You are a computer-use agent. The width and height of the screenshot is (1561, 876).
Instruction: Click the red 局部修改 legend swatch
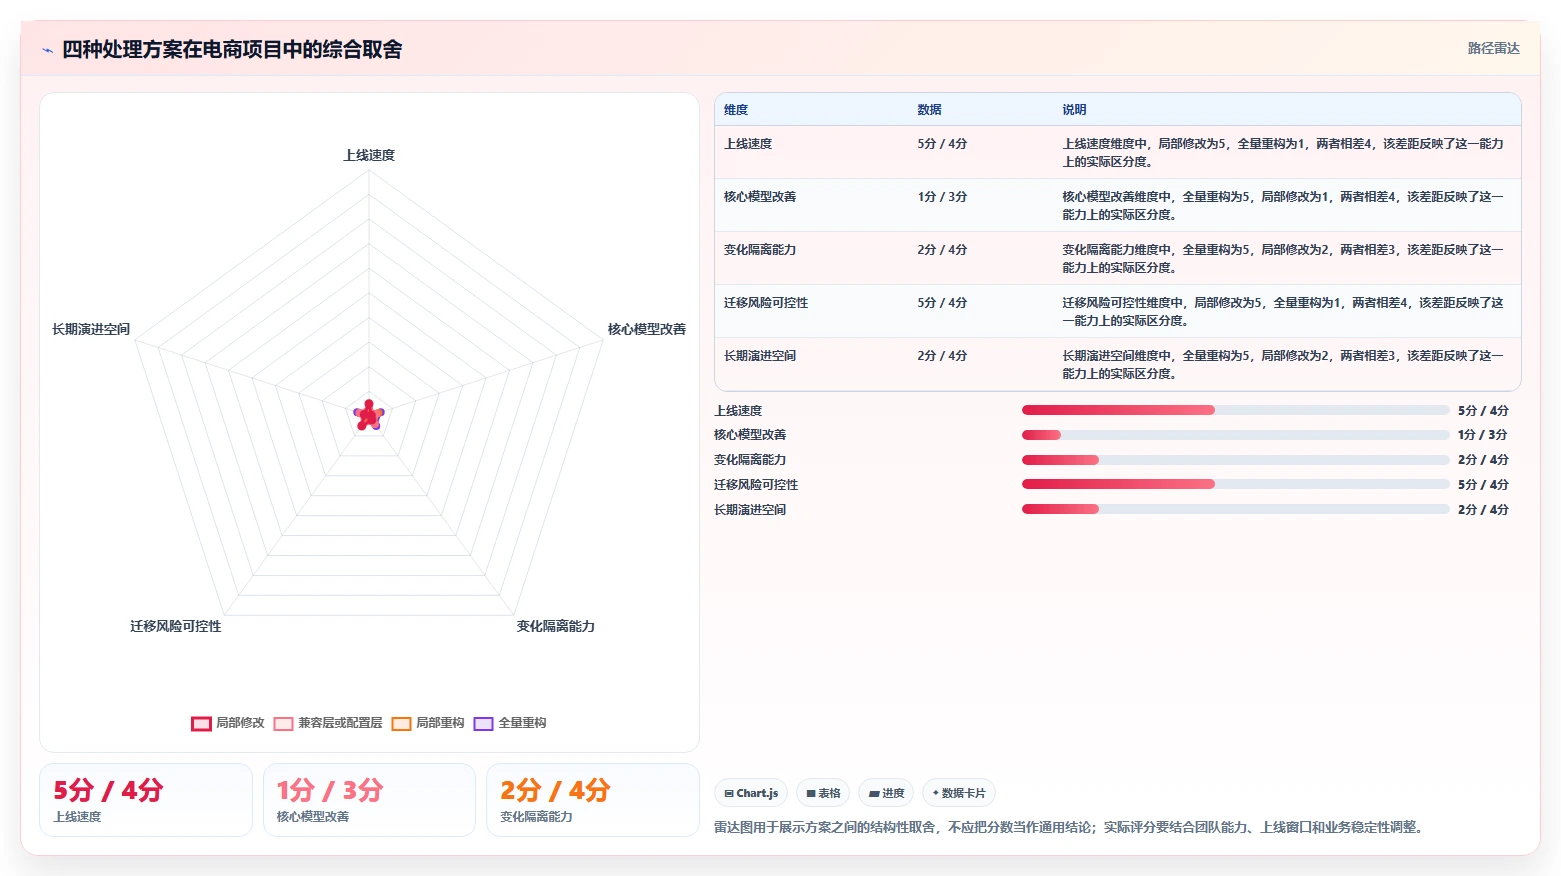coord(201,723)
